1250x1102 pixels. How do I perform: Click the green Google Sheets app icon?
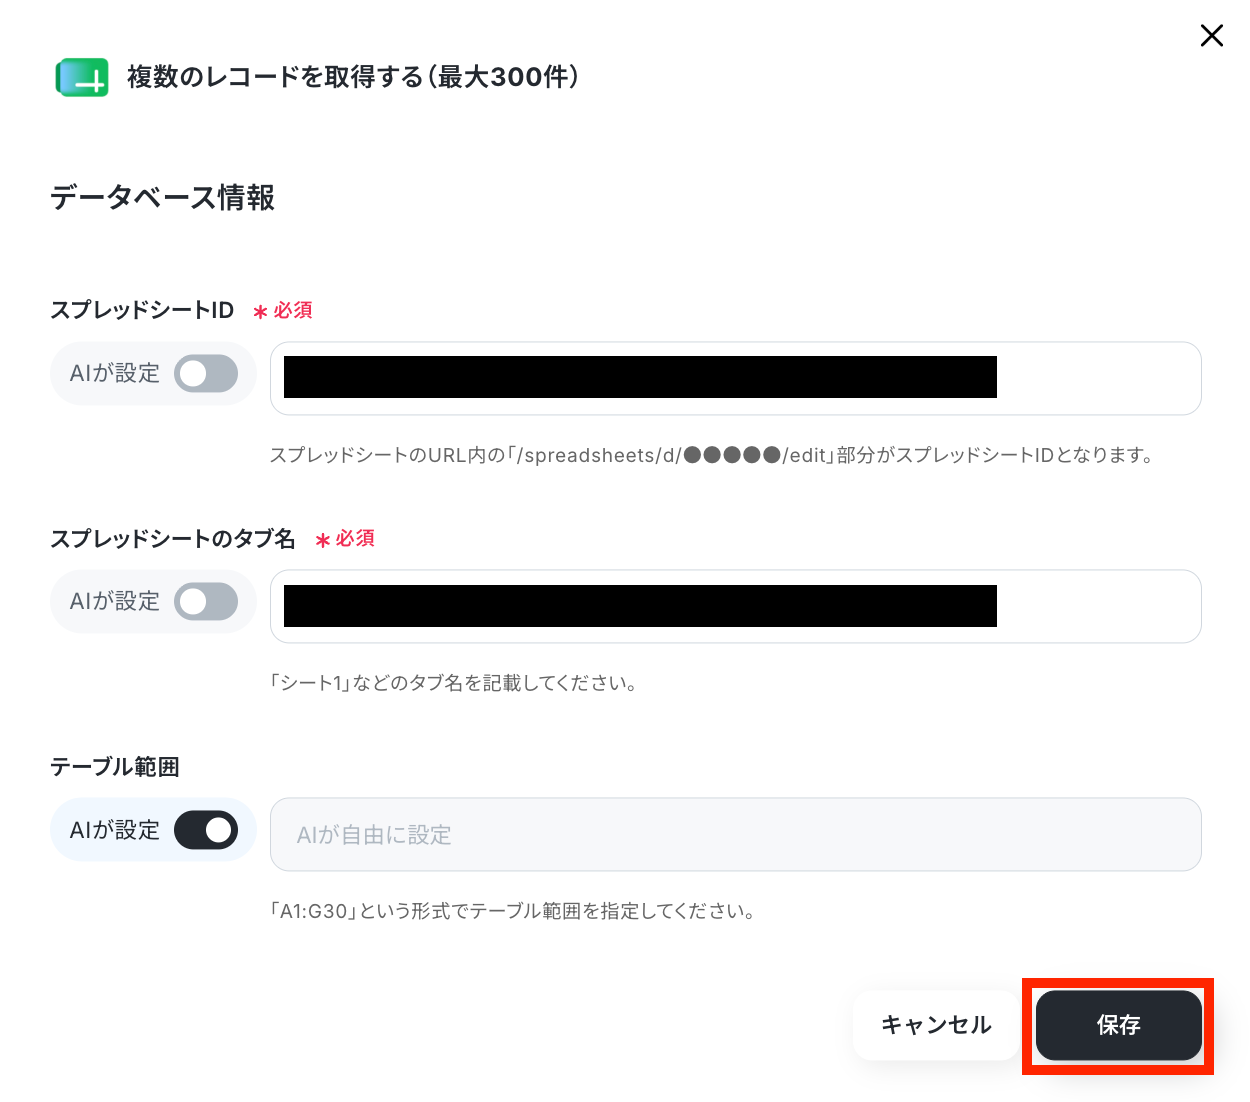[x=82, y=77]
